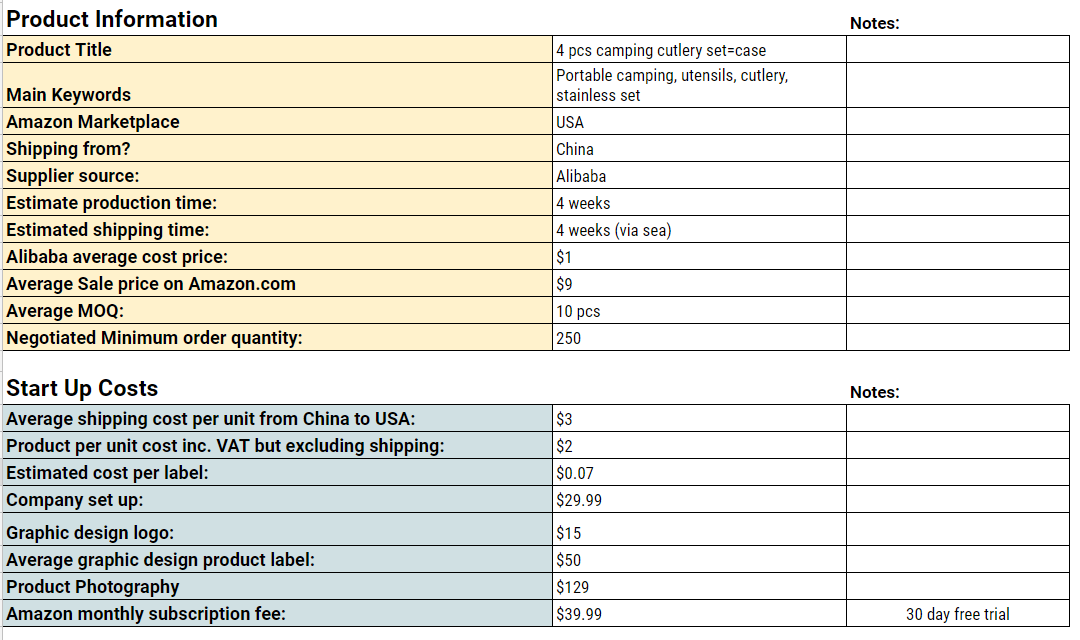The image size is (1080, 640).
Task: Click the Start Up Costs heading
Action: (82, 388)
